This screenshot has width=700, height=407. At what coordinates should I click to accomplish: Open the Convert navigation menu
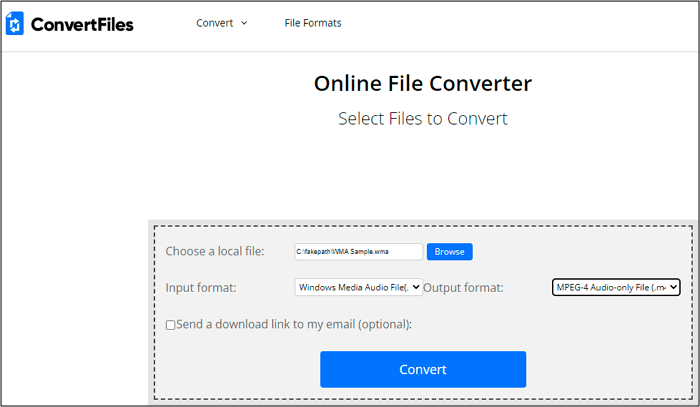(215, 23)
